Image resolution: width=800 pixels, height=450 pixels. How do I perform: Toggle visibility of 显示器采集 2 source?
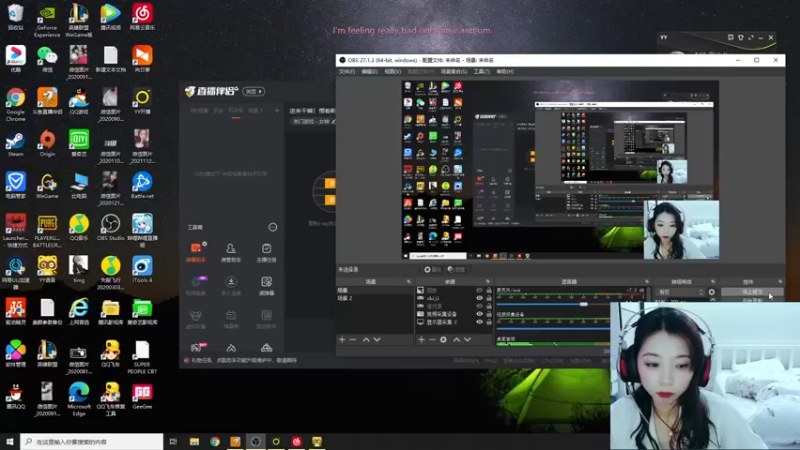(479, 322)
